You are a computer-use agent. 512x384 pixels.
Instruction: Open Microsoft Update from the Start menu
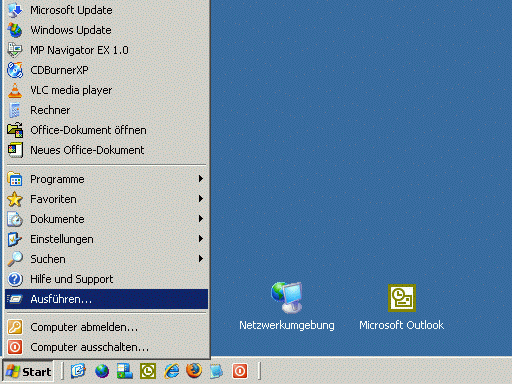[106, 10]
